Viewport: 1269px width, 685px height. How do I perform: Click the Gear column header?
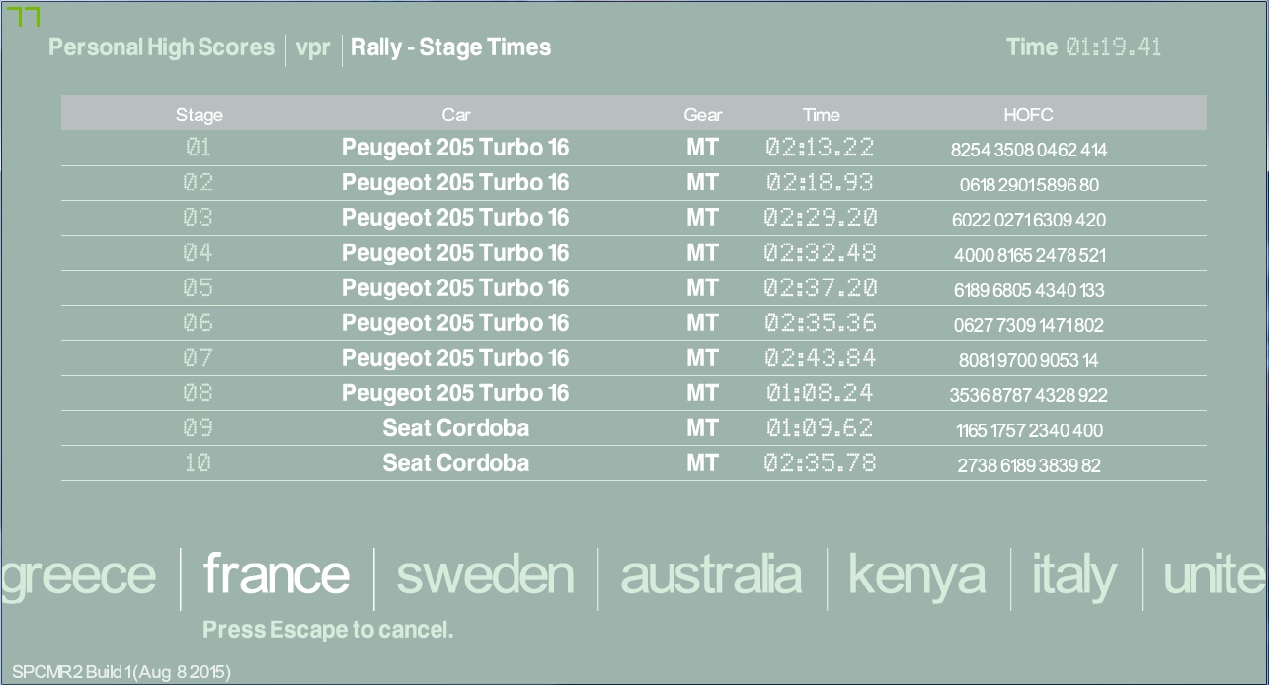[x=702, y=115]
